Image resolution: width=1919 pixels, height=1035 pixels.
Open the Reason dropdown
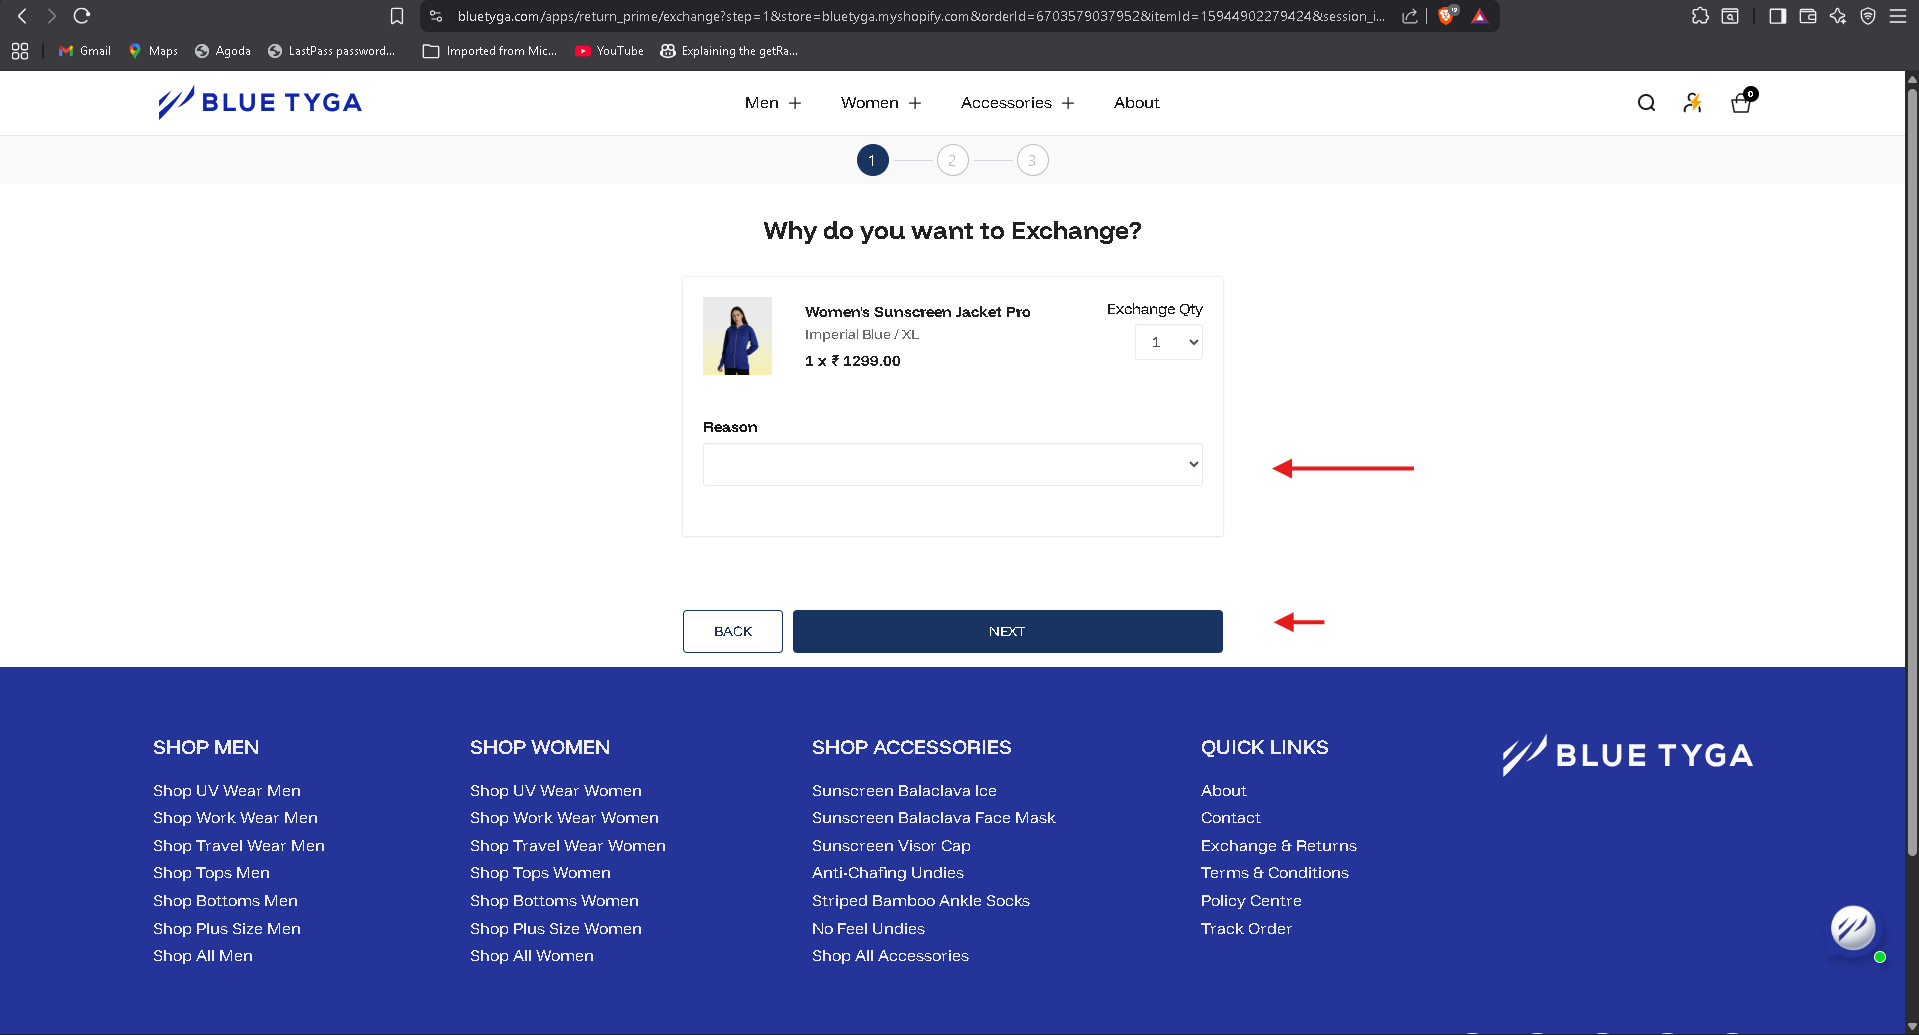pyautogui.click(x=952, y=464)
